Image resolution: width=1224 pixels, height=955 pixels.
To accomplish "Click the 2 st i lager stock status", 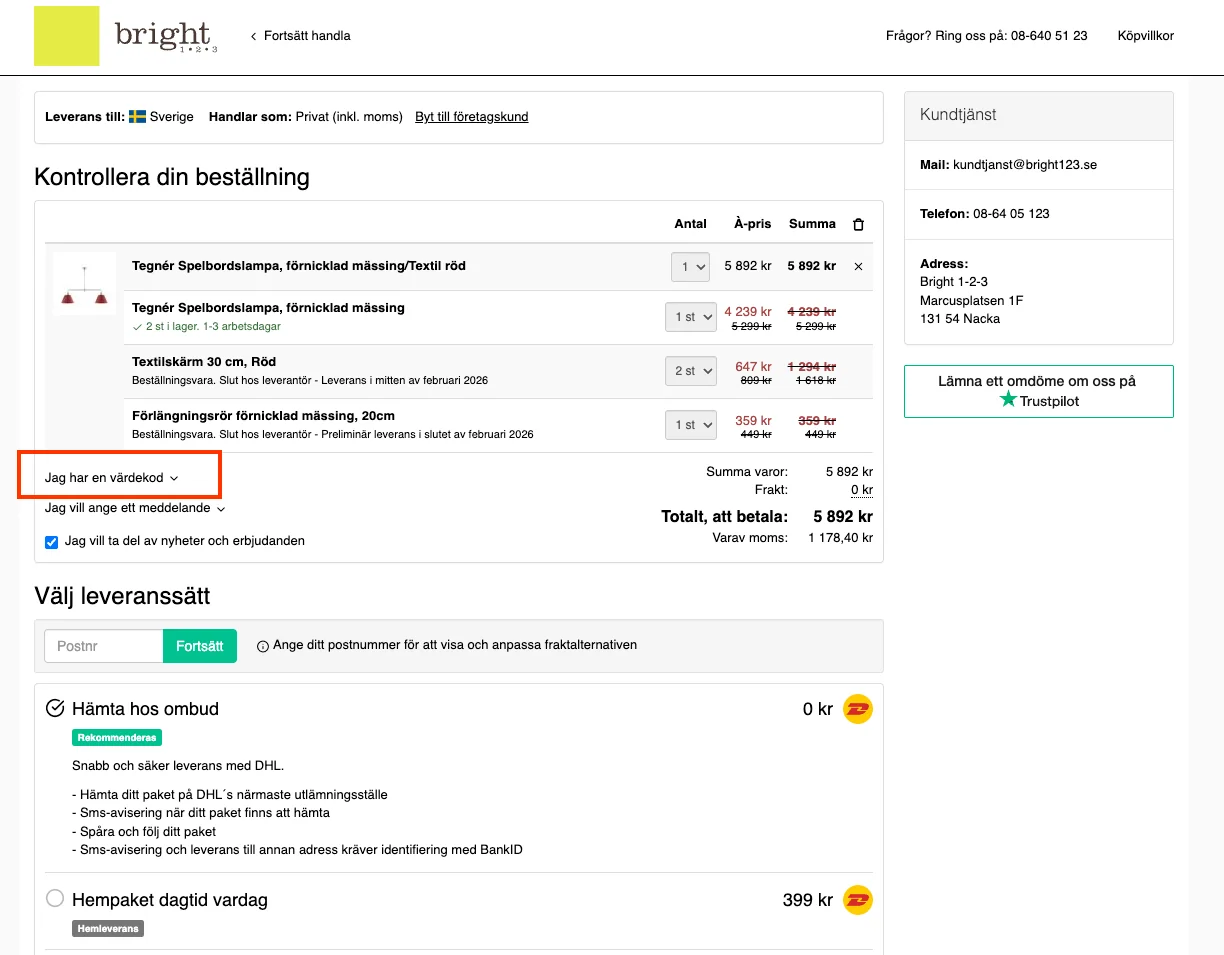I will [x=206, y=327].
